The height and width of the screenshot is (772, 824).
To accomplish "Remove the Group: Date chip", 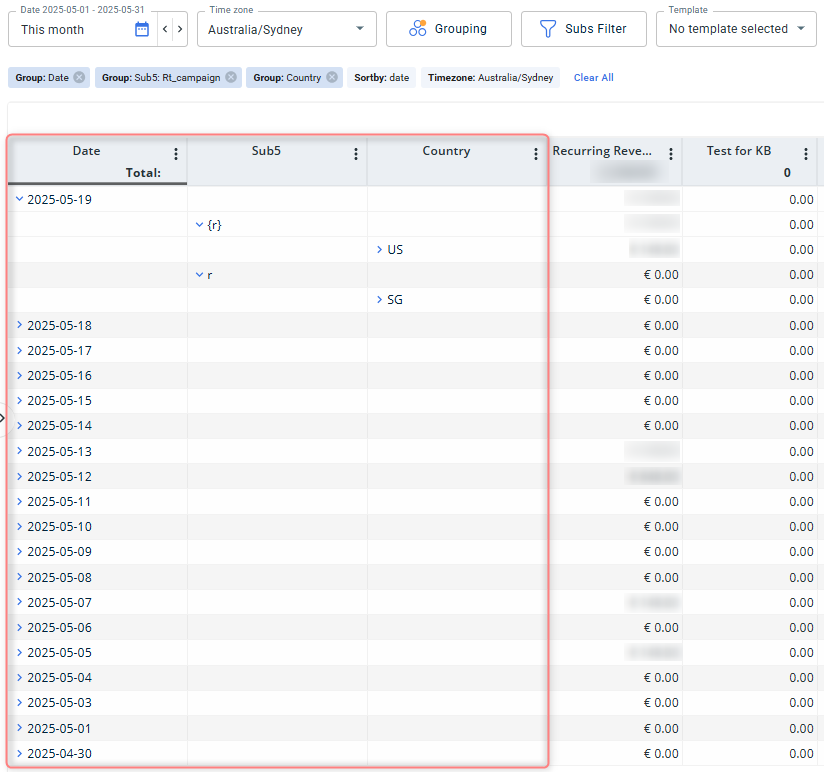I will [x=79, y=77].
